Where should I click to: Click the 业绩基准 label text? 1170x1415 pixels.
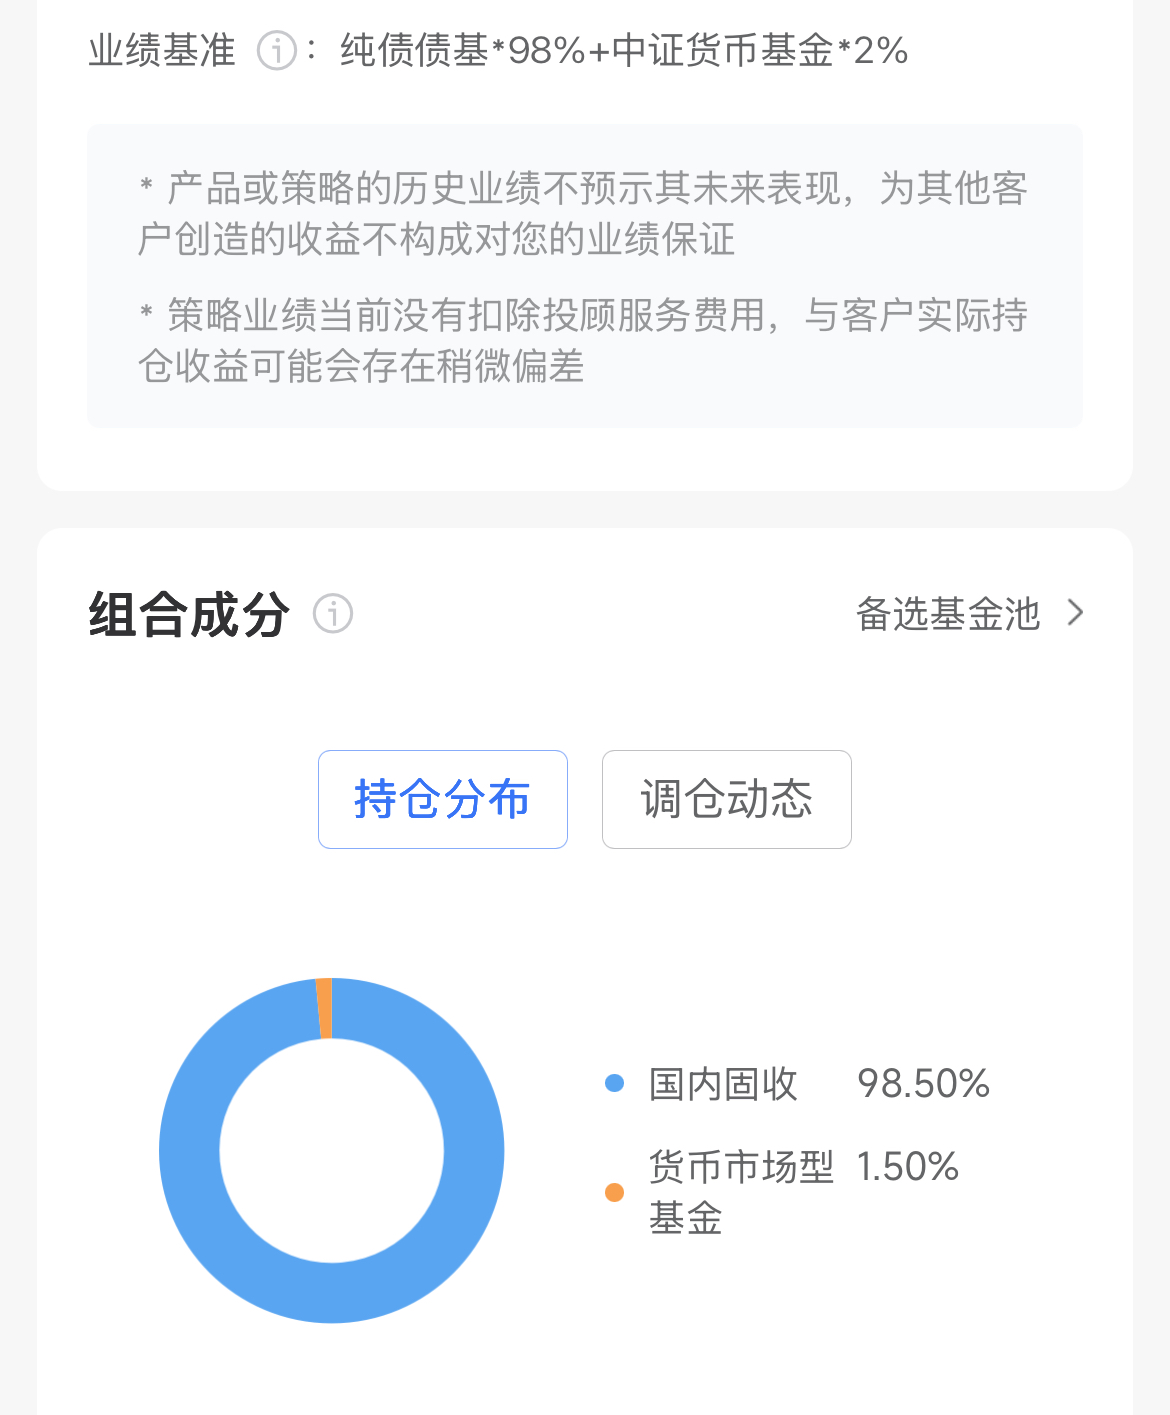point(162,50)
